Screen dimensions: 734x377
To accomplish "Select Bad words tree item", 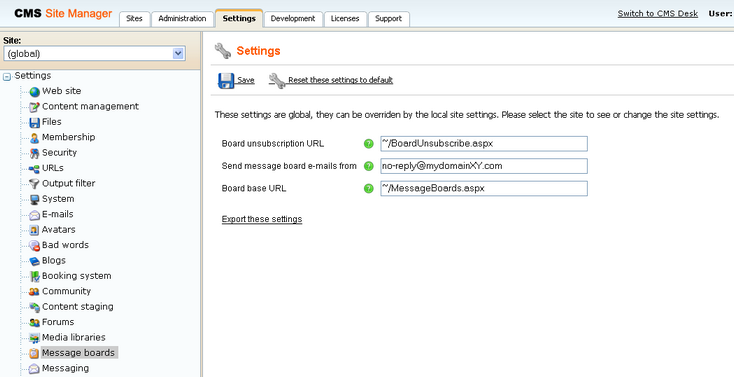I will click(65, 245).
